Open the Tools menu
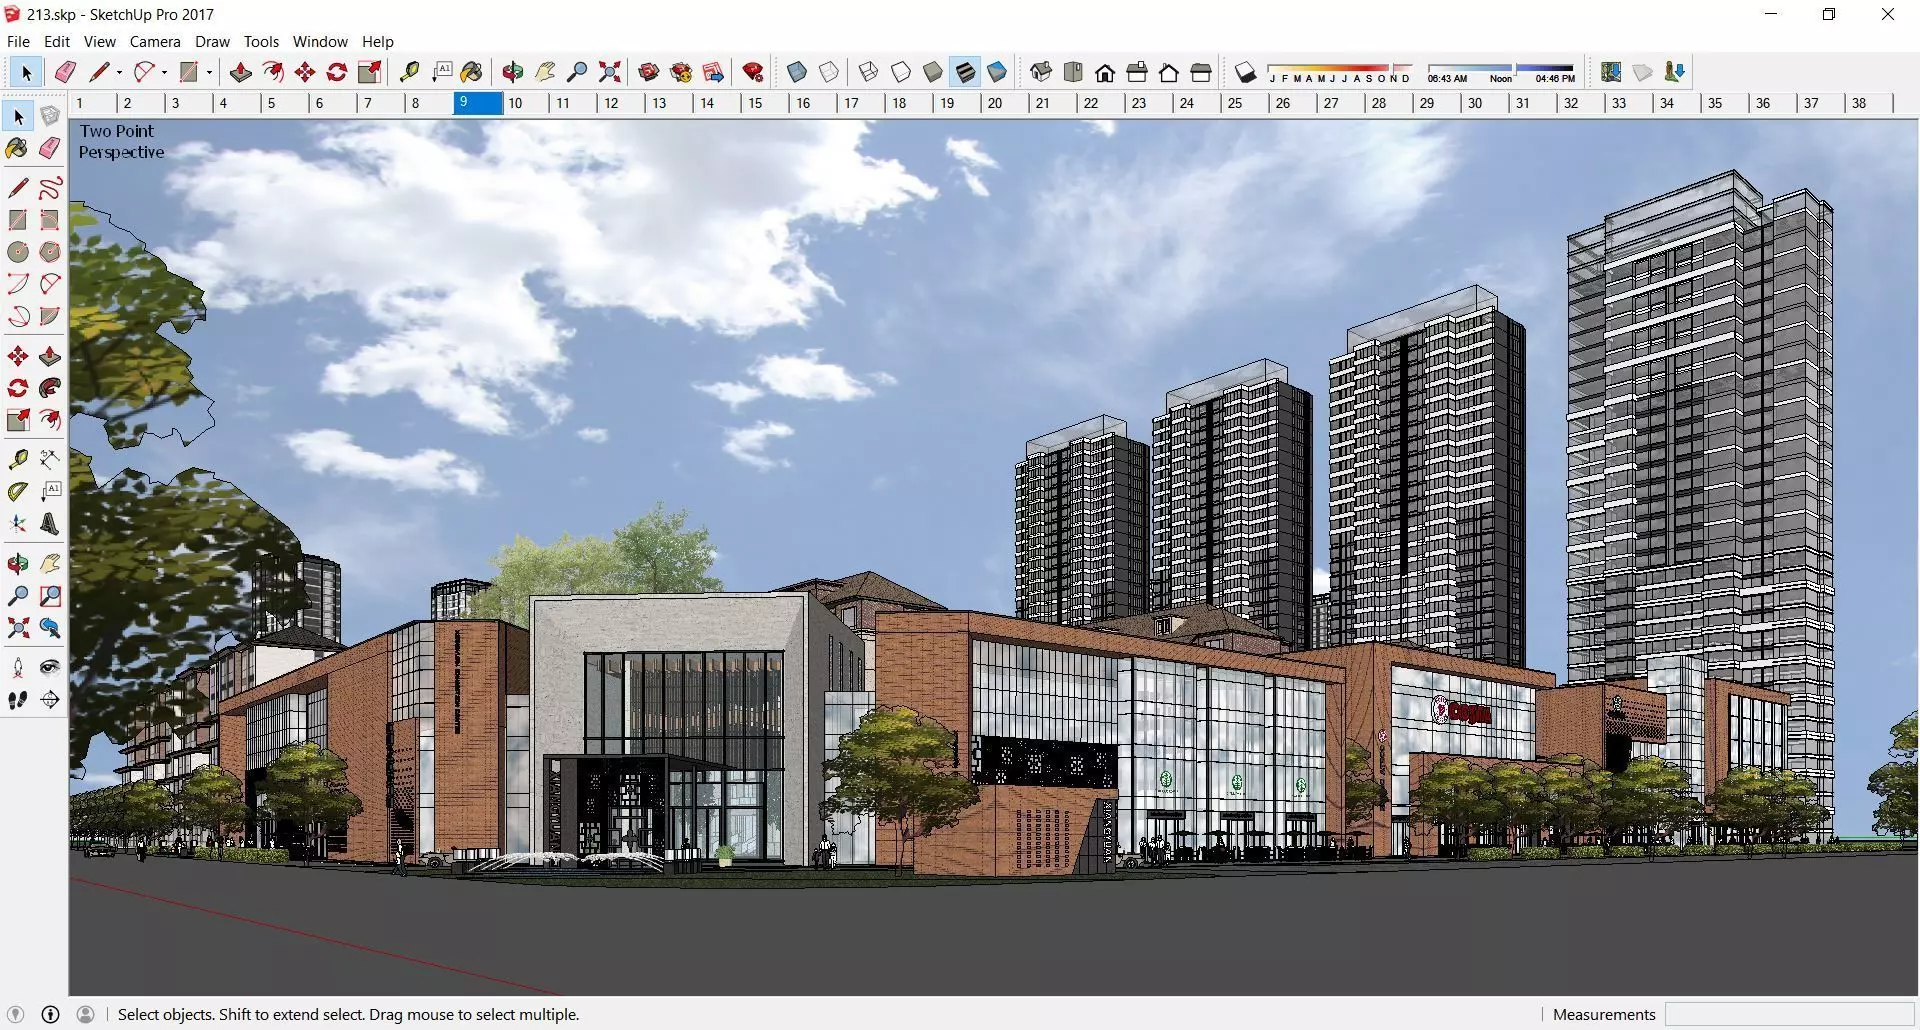The height and width of the screenshot is (1030, 1920). (x=261, y=41)
